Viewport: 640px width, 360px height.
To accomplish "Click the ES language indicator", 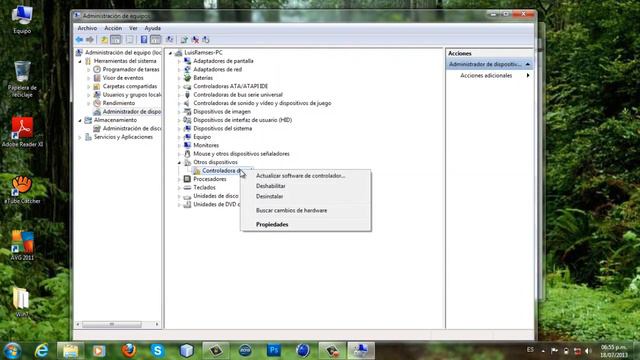I will tap(530, 350).
